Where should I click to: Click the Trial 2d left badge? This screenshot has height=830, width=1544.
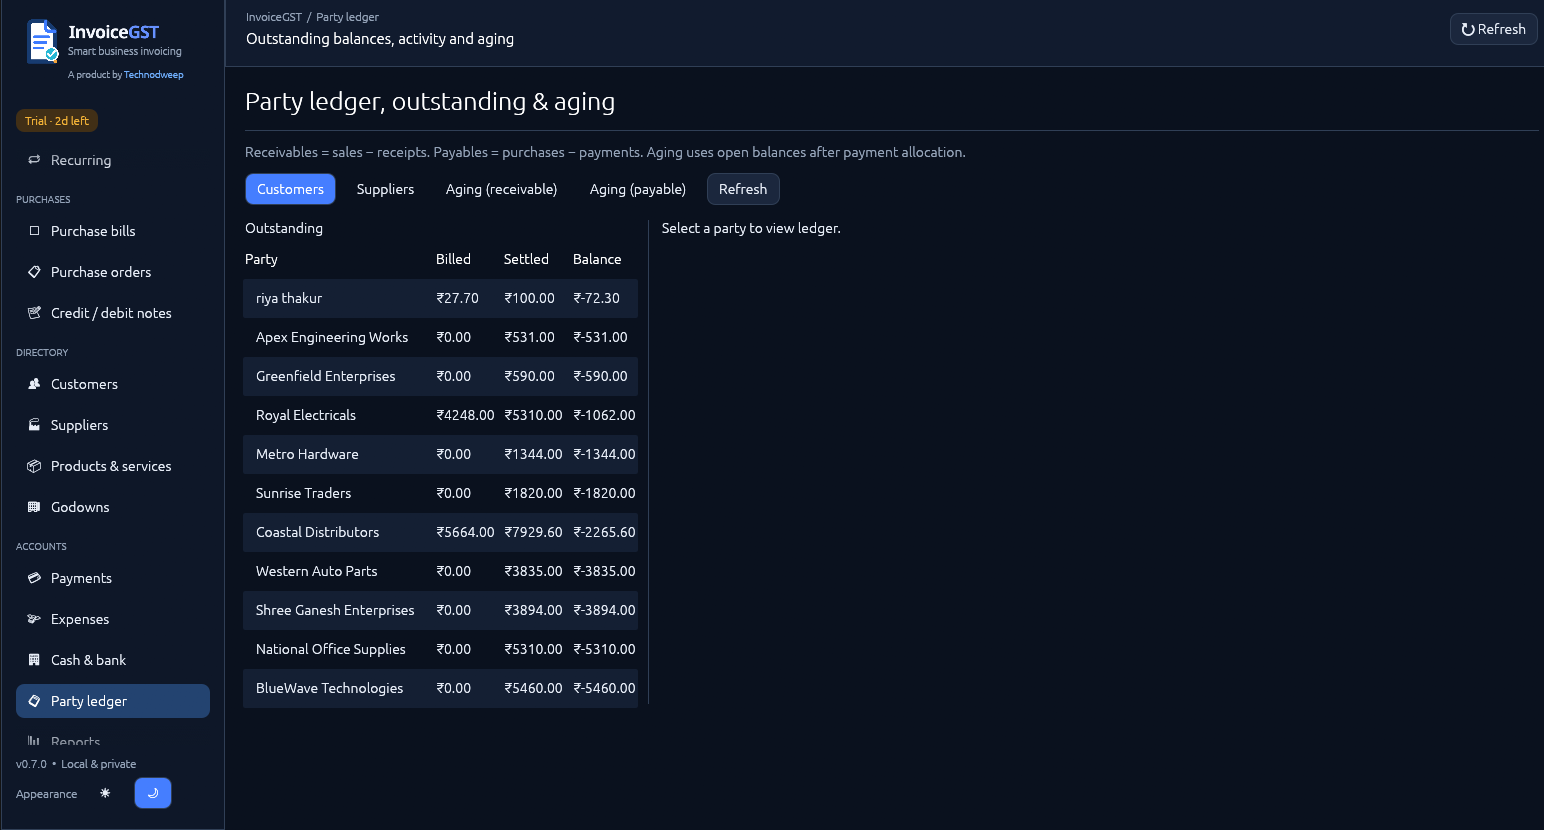[x=57, y=121]
